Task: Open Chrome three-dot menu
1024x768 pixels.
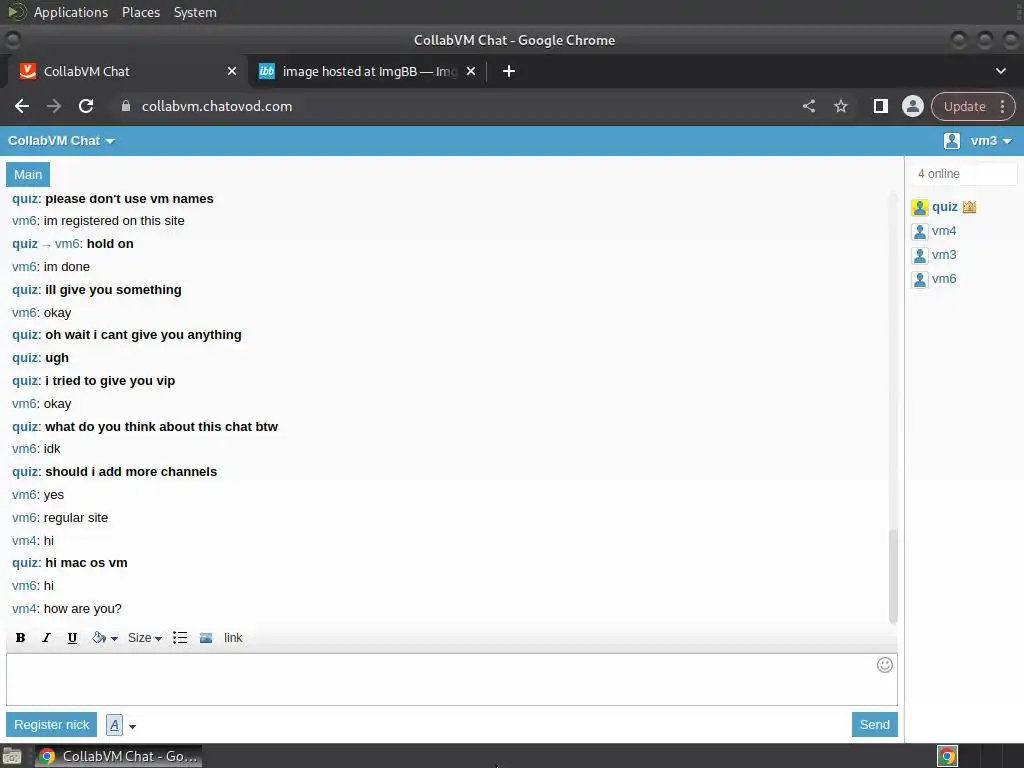Action: click(1002, 106)
